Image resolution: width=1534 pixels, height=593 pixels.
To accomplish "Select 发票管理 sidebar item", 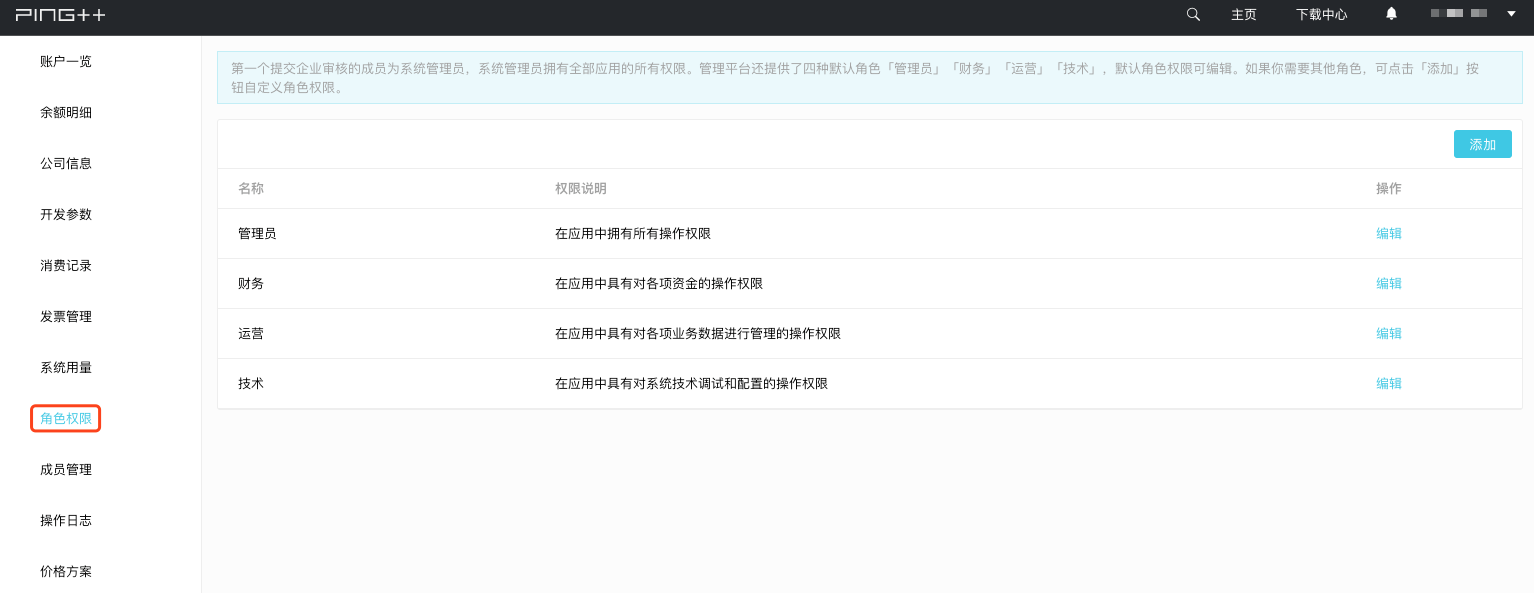I will coord(66,316).
